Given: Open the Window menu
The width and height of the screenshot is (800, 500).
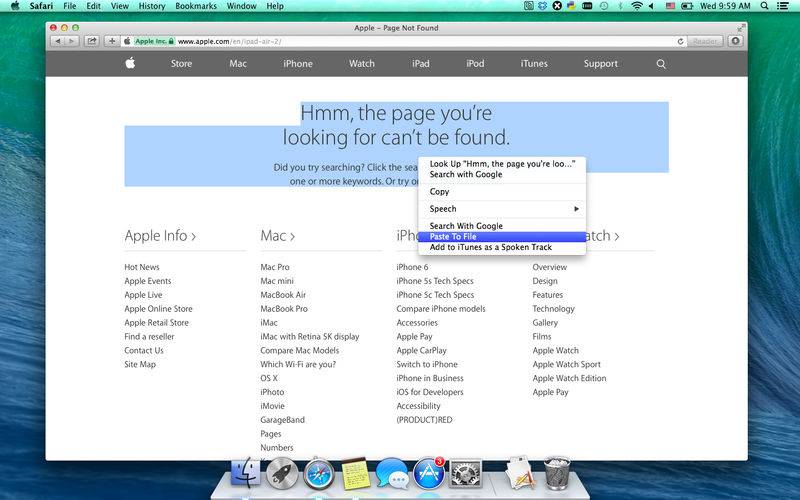Looking at the screenshot, I should 241,6.
